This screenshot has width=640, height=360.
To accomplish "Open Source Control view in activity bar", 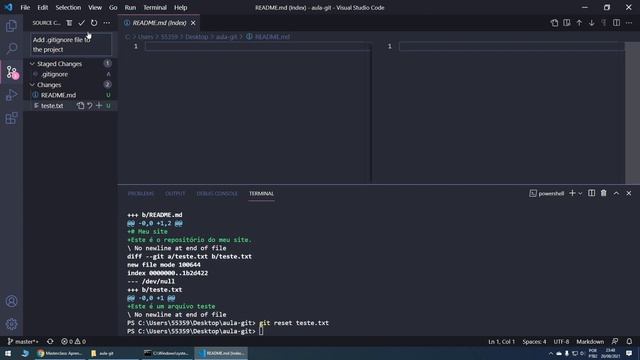I will pos(11,72).
